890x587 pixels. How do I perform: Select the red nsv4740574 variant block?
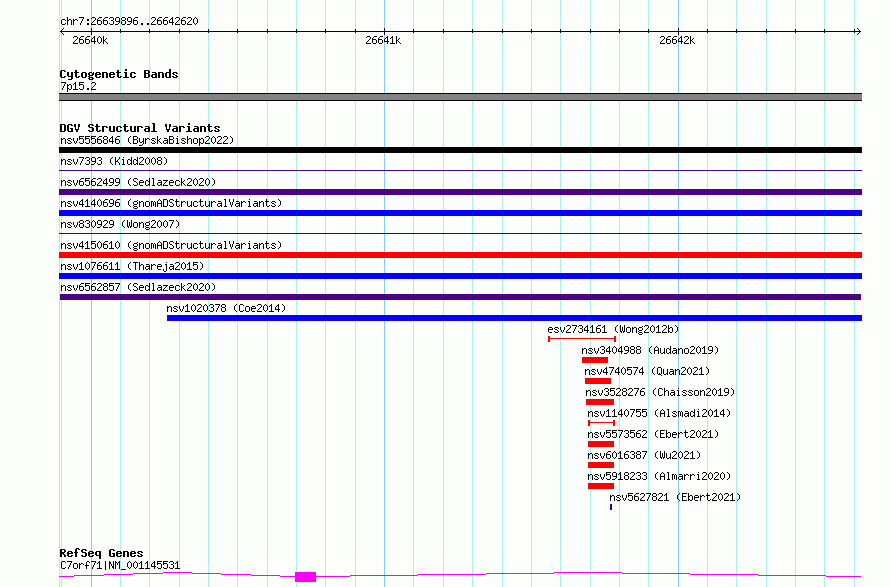598,381
